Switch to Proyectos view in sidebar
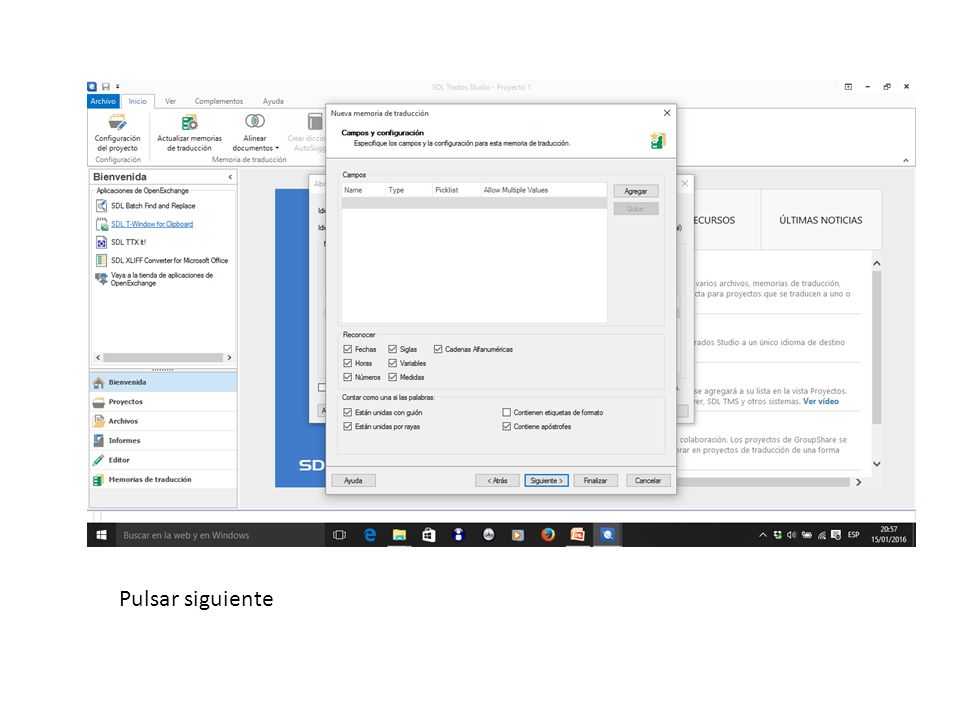 [163, 402]
